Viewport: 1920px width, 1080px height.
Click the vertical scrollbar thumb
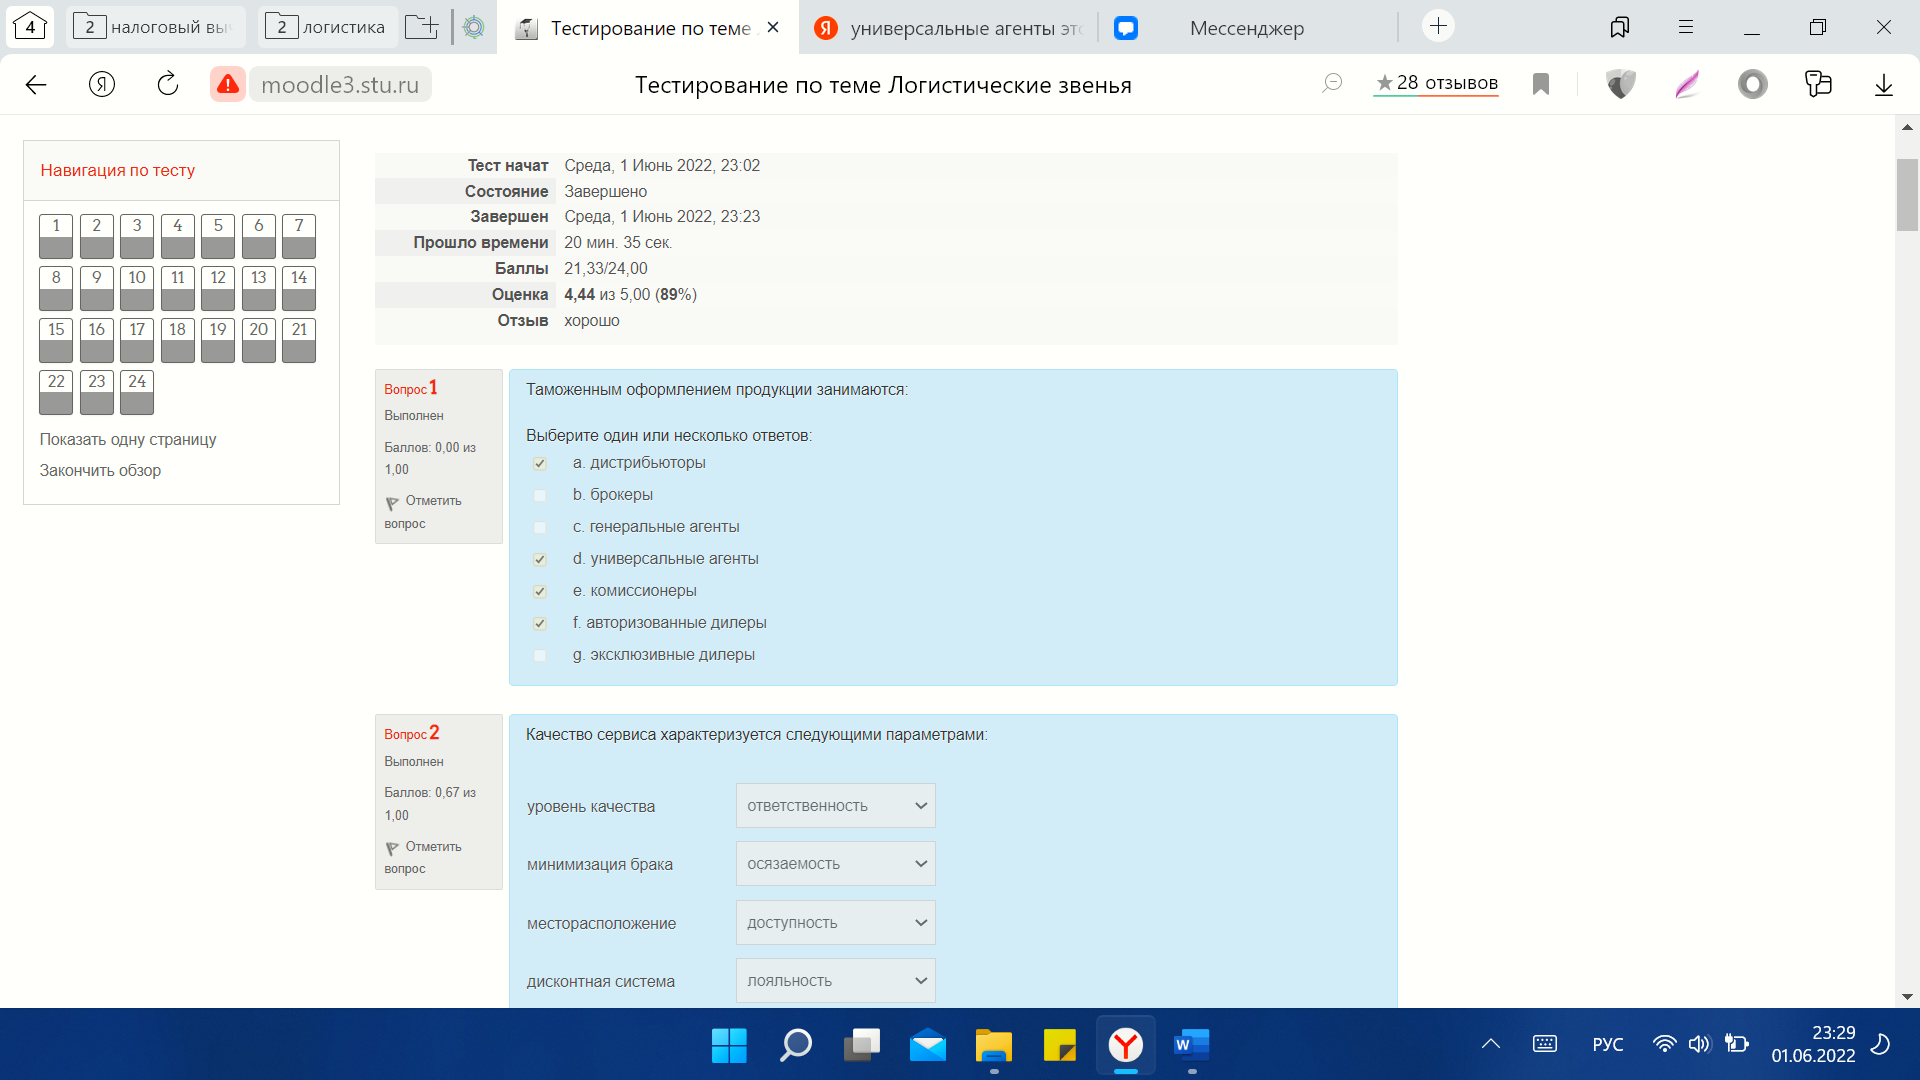[x=1907, y=195]
